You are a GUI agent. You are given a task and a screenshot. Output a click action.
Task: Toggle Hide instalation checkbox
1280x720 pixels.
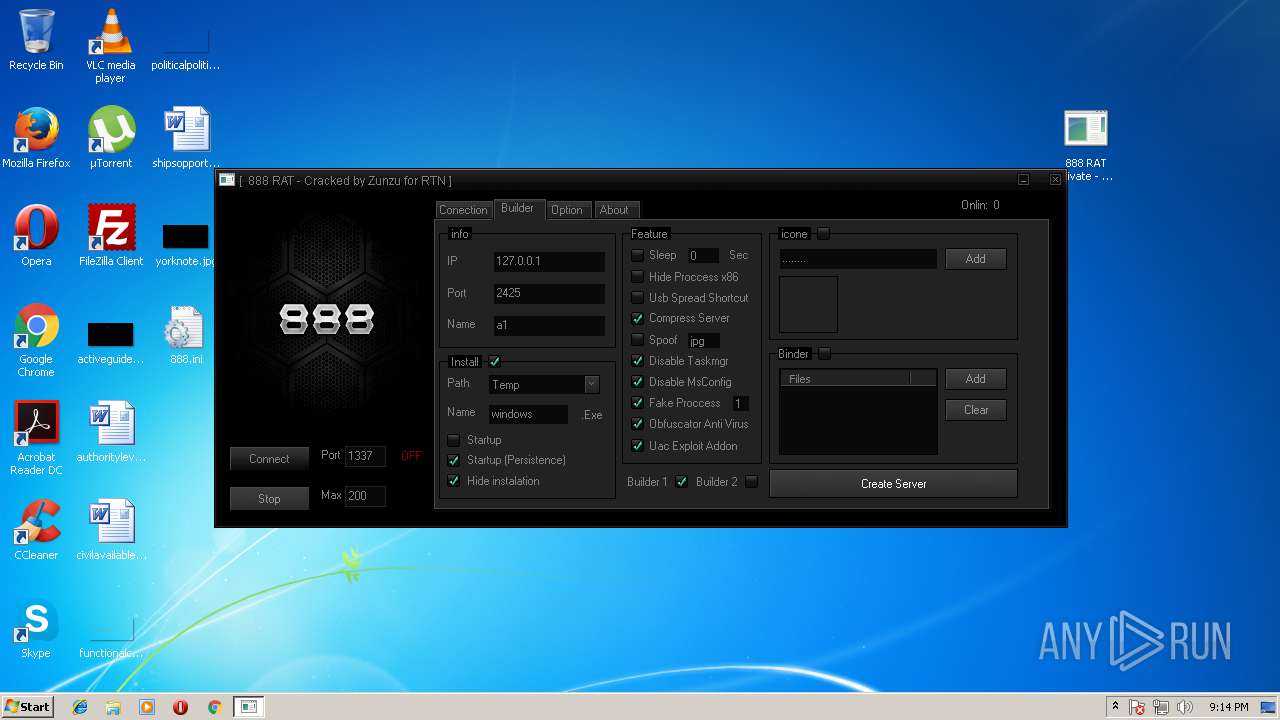pos(454,481)
